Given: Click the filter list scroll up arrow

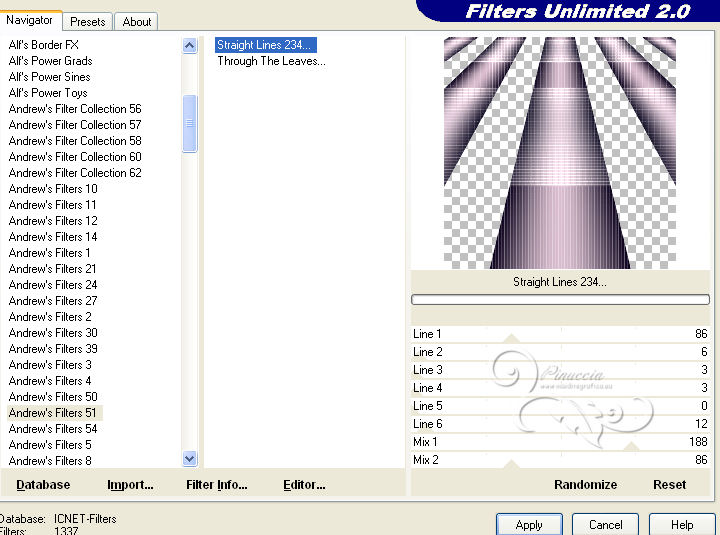Looking at the screenshot, I should pyautogui.click(x=189, y=45).
